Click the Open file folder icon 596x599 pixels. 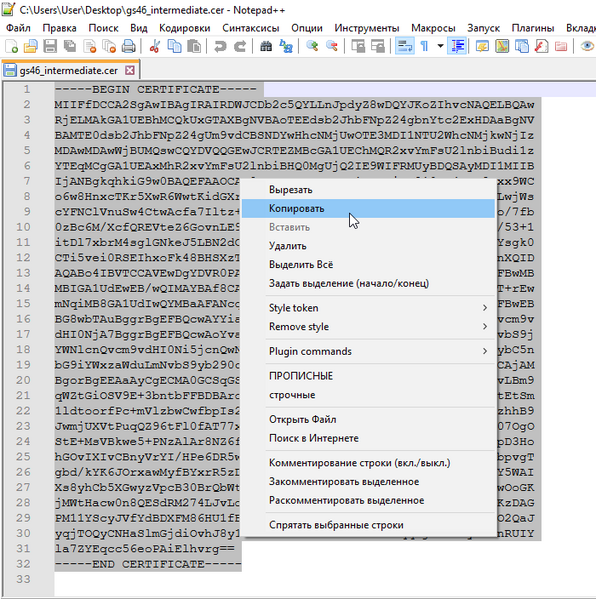[31, 47]
